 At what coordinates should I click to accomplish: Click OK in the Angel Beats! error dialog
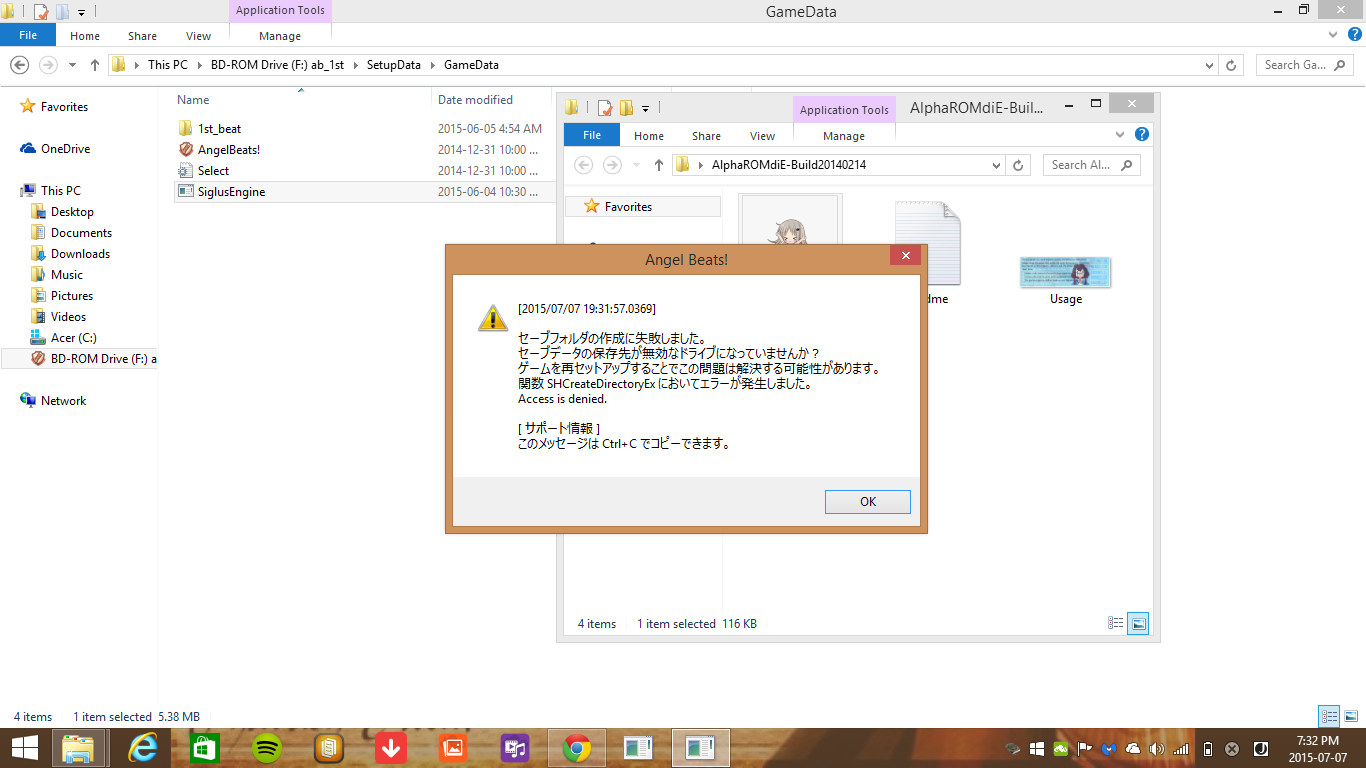pos(867,502)
